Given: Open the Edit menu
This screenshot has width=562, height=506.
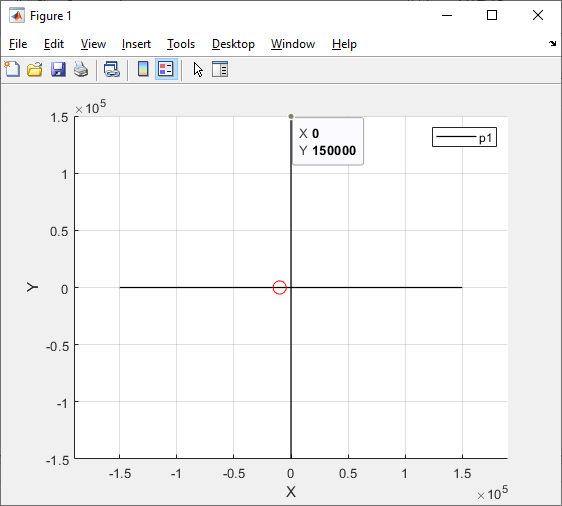Looking at the screenshot, I should (54, 44).
